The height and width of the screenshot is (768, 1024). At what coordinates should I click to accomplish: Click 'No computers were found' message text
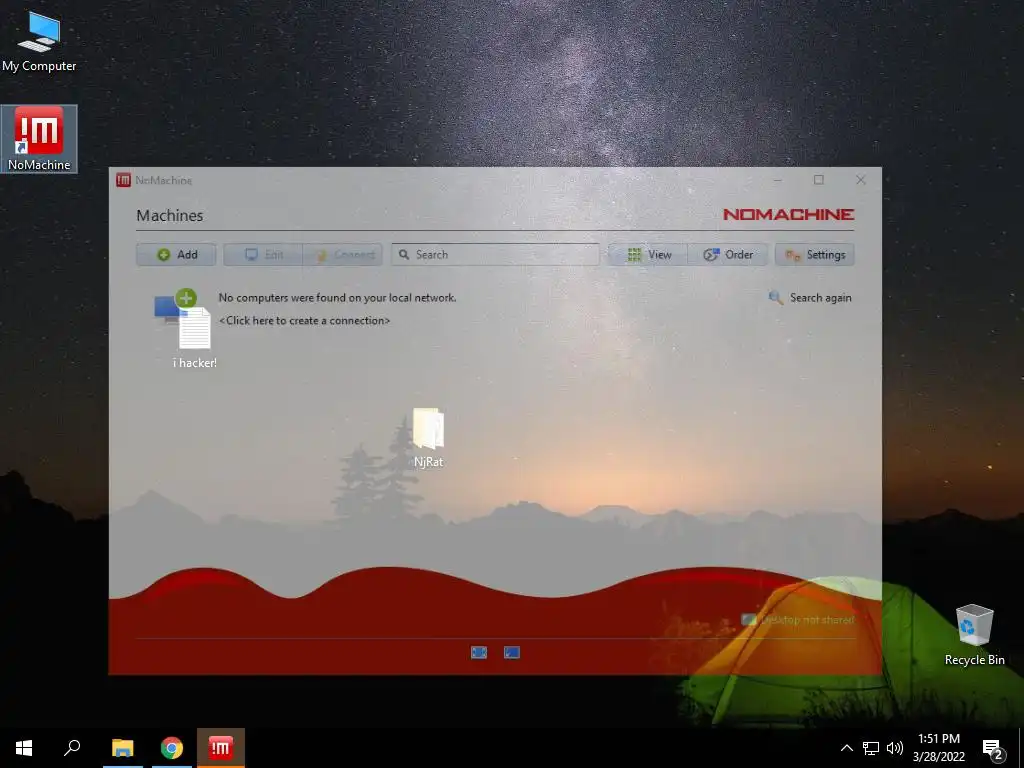point(338,298)
